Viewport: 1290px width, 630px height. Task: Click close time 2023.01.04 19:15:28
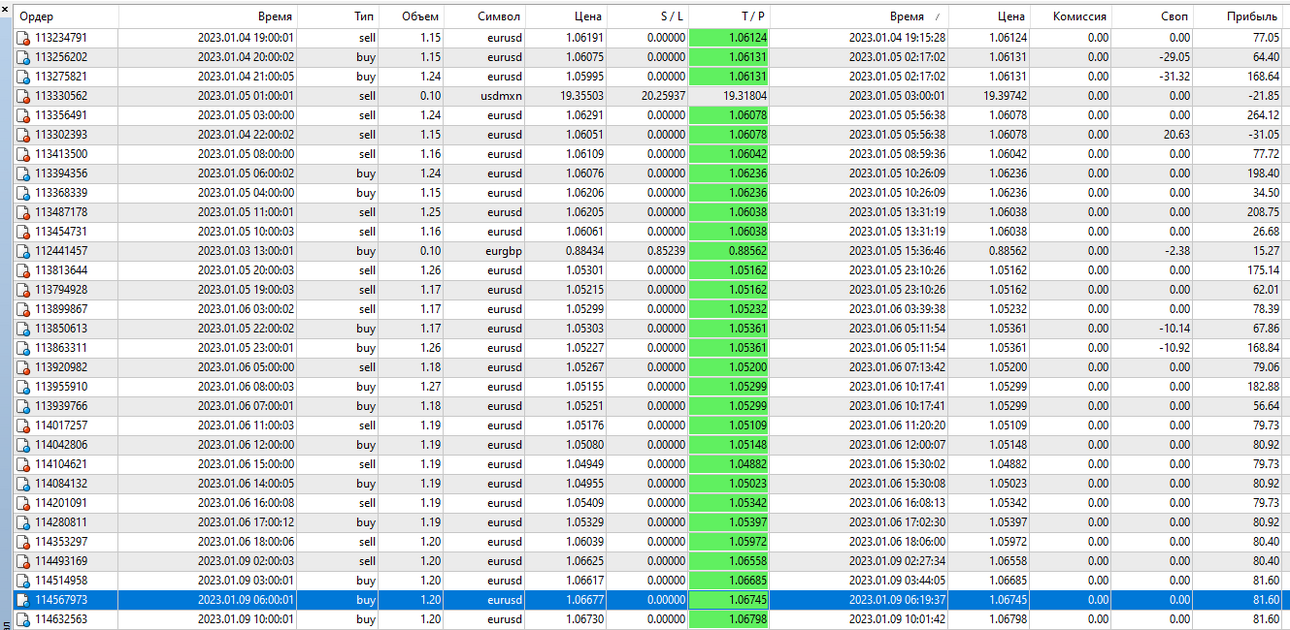897,38
